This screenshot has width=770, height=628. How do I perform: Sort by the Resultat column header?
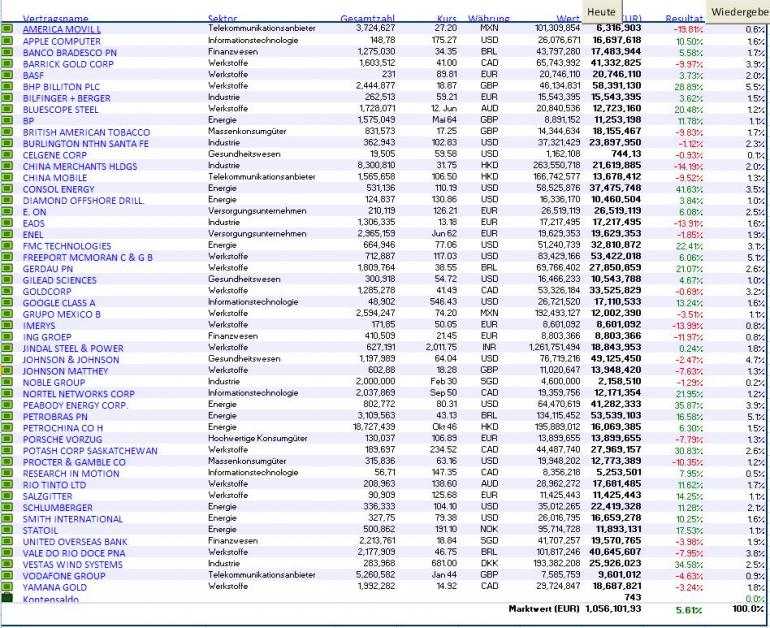click(684, 19)
